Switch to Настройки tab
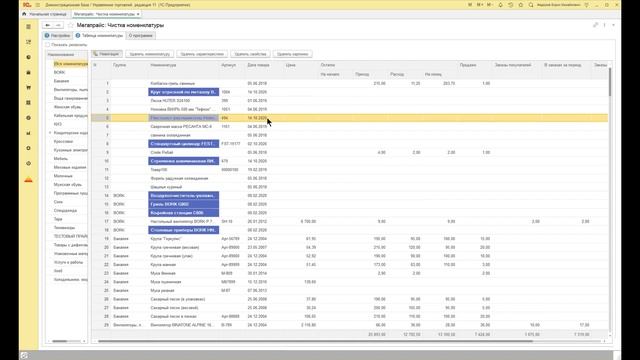Screen dimensions: 640x360 click(x=58, y=36)
